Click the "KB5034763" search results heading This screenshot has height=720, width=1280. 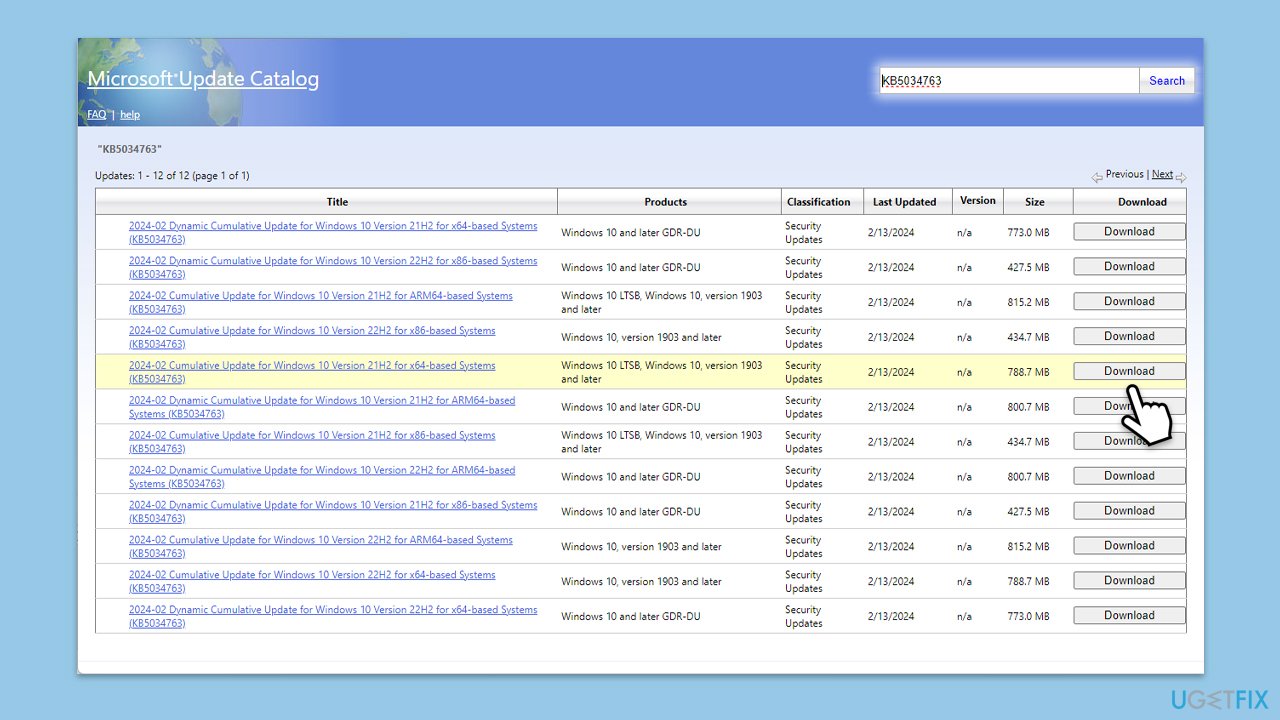point(129,149)
